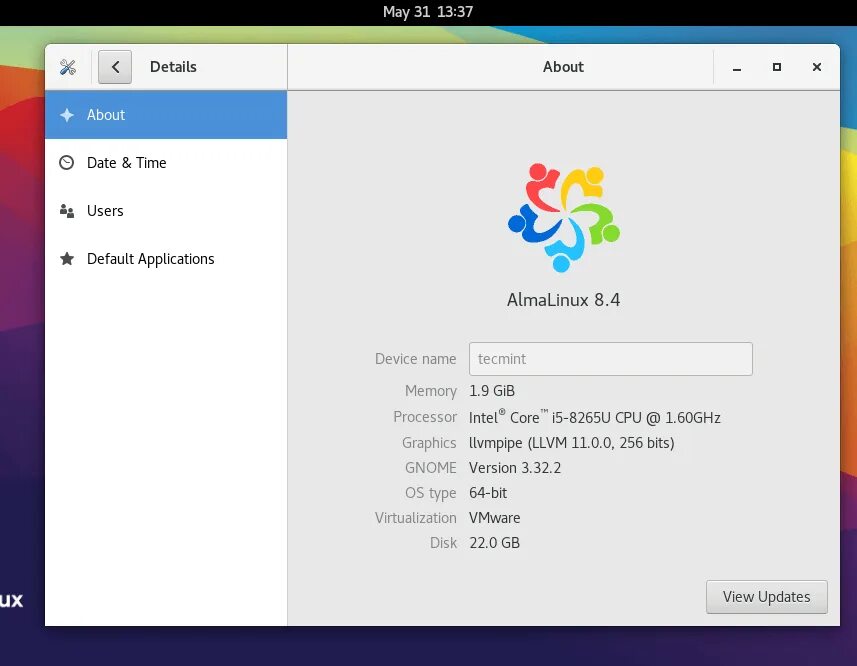Screen dimensions: 857x666
Task: Click the sparkle icon beside About
Action: (x=67, y=115)
